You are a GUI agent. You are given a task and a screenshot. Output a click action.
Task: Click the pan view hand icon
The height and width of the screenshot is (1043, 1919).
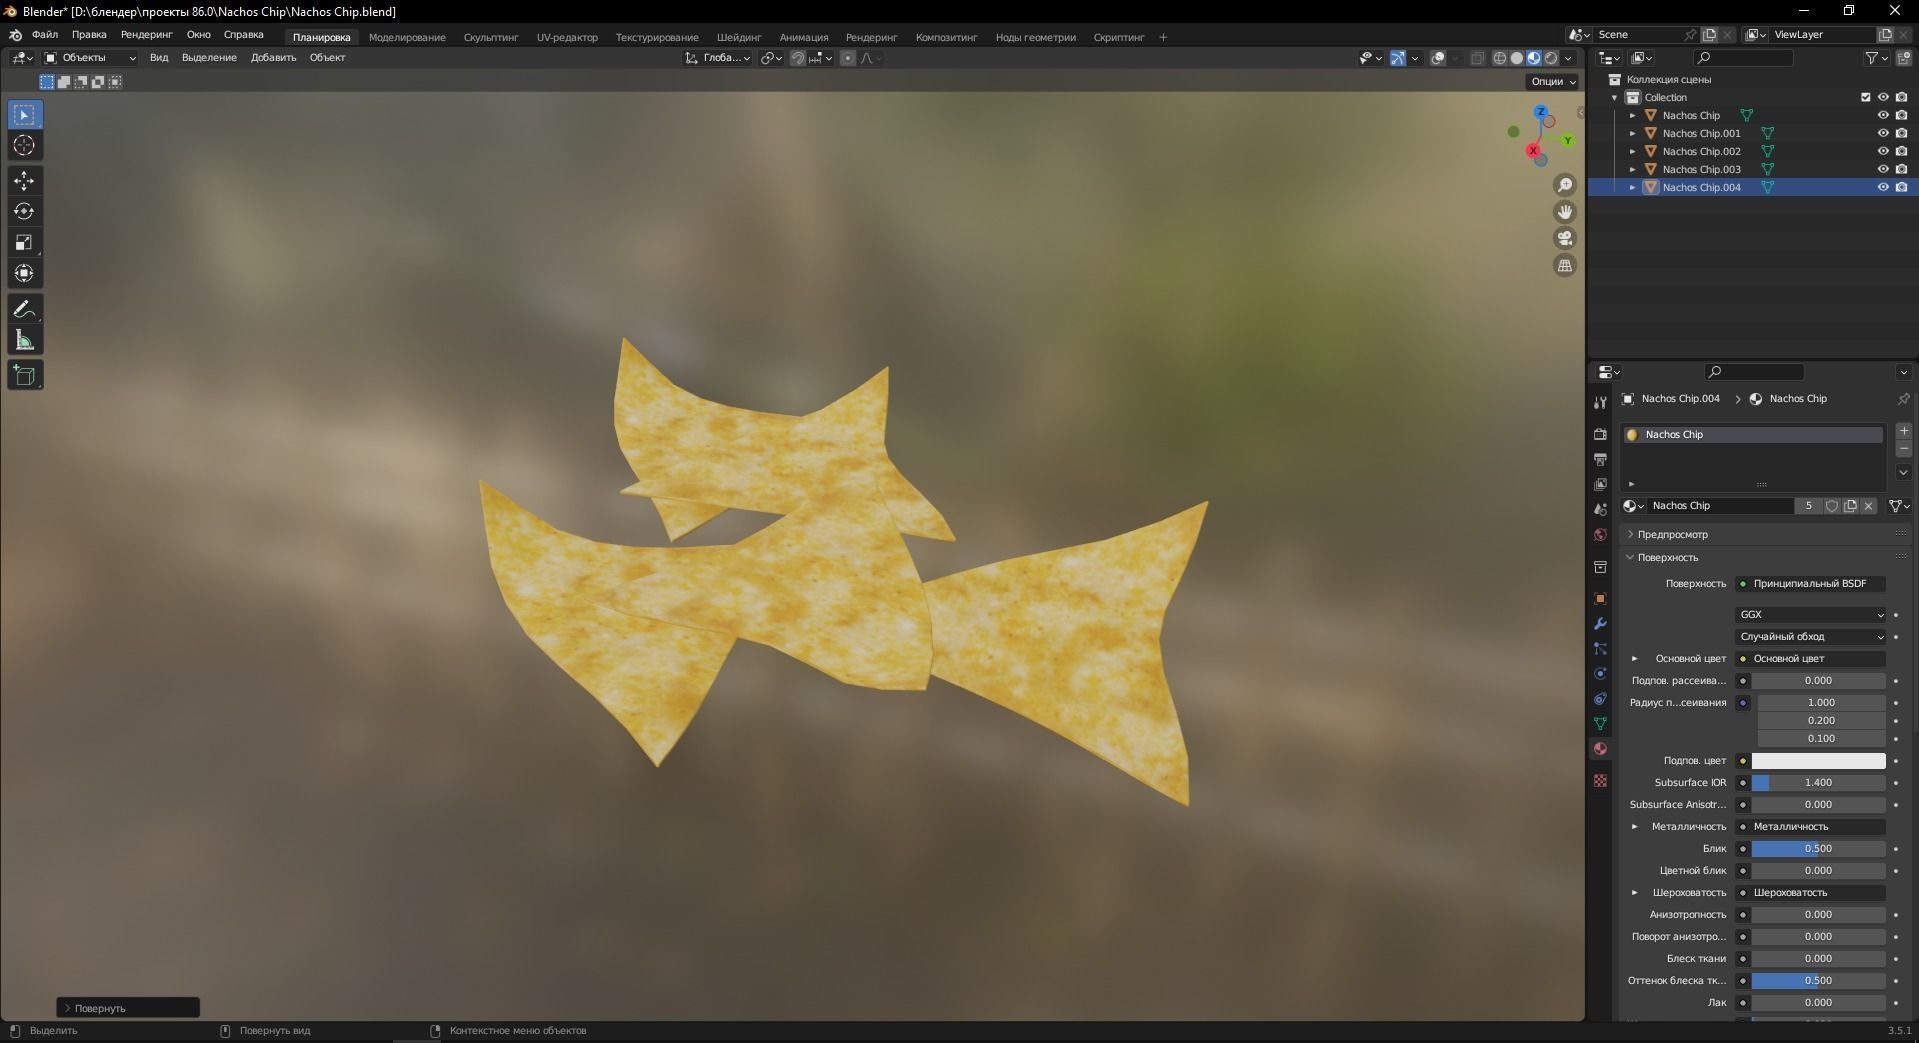[x=1565, y=212]
